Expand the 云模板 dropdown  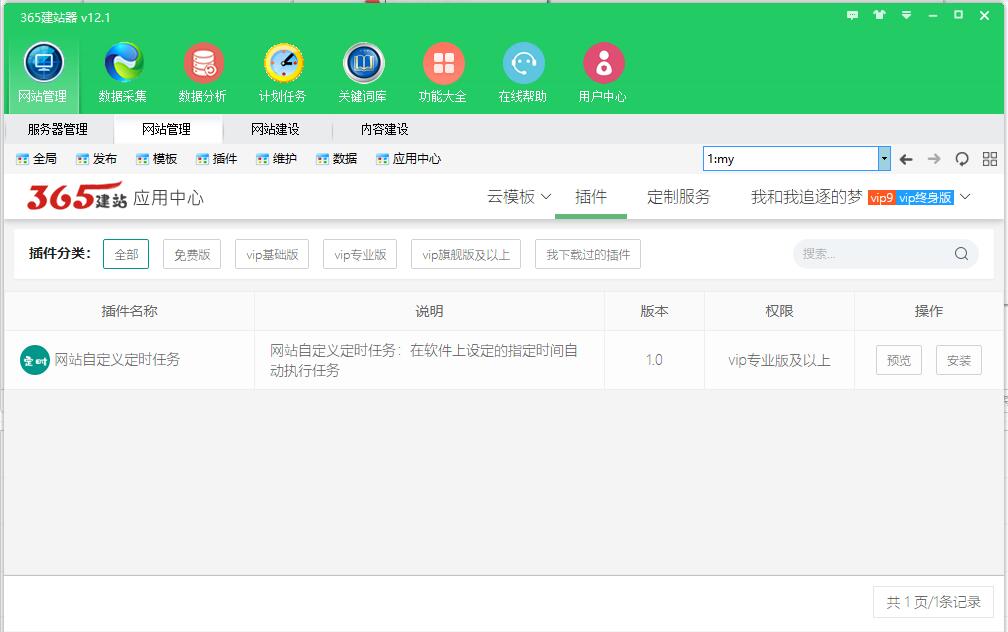click(519, 197)
